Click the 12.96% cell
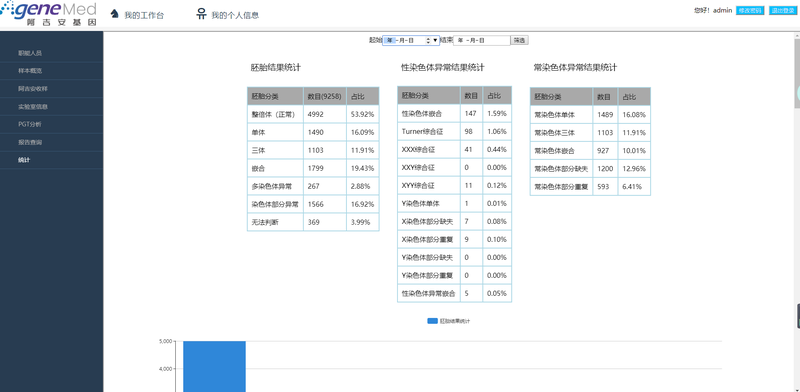The width and height of the screenshot is (800, 392). [x=634, y=168]
